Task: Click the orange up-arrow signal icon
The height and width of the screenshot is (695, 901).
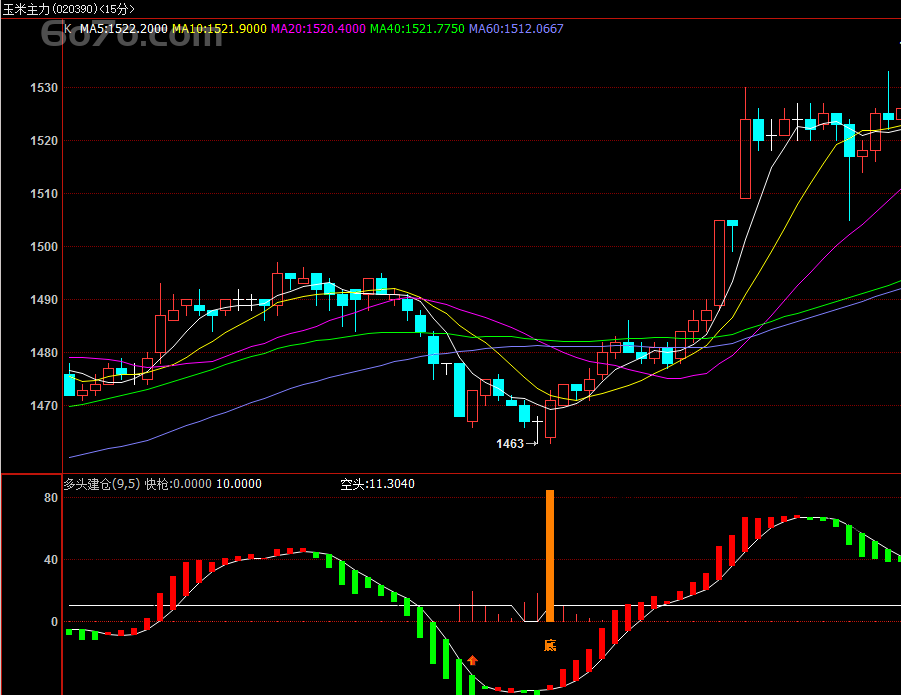Action: 472,661
